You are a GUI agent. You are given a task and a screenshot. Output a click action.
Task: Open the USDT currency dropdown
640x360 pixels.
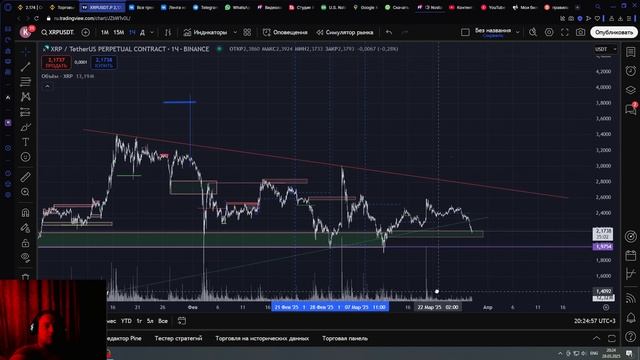(x=605, y=49)
